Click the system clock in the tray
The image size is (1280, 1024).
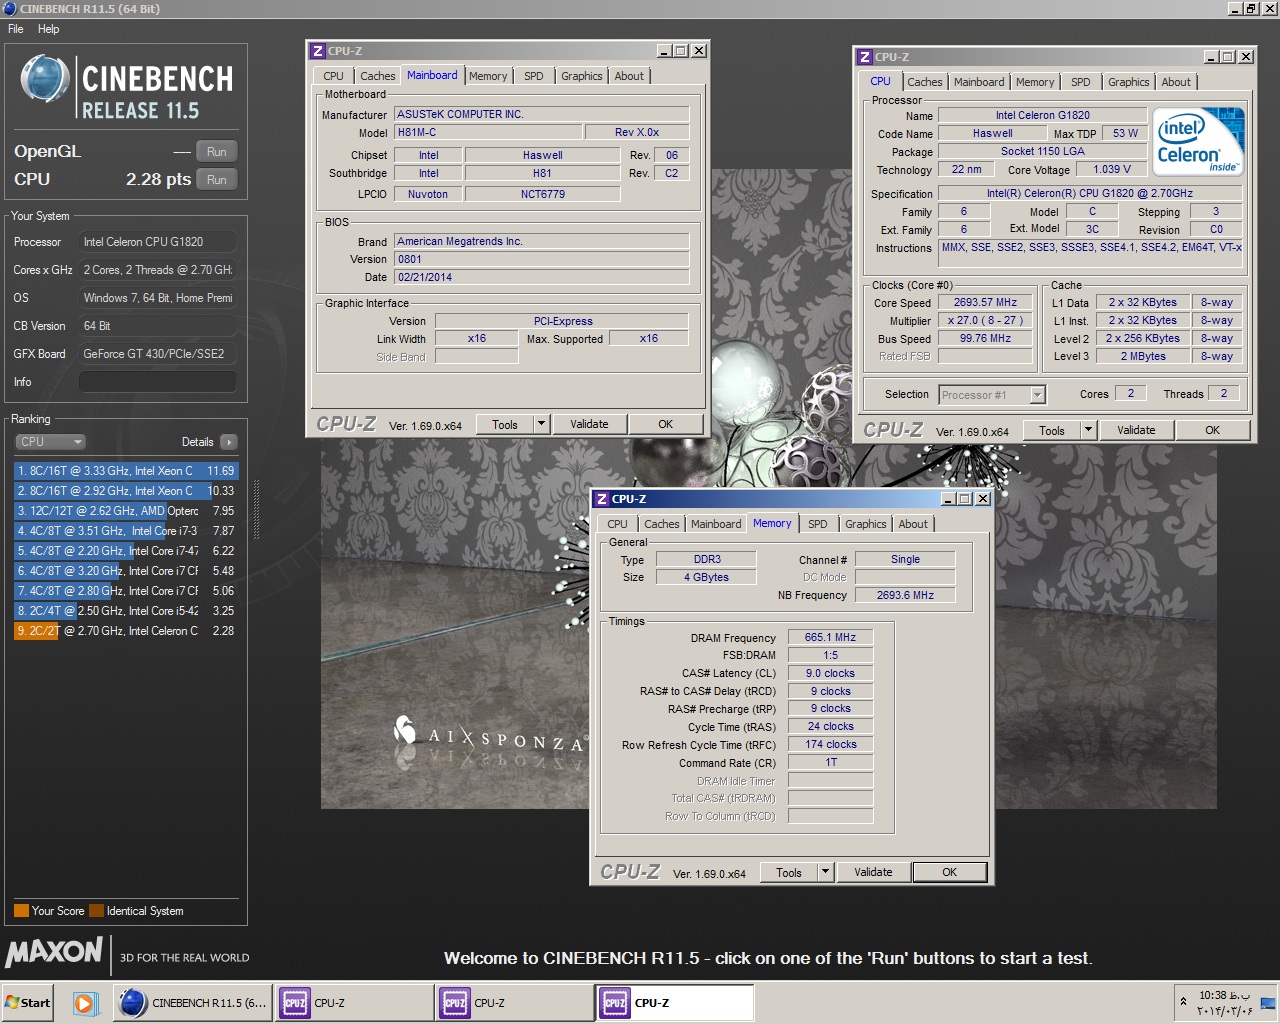(1225, 1003)
